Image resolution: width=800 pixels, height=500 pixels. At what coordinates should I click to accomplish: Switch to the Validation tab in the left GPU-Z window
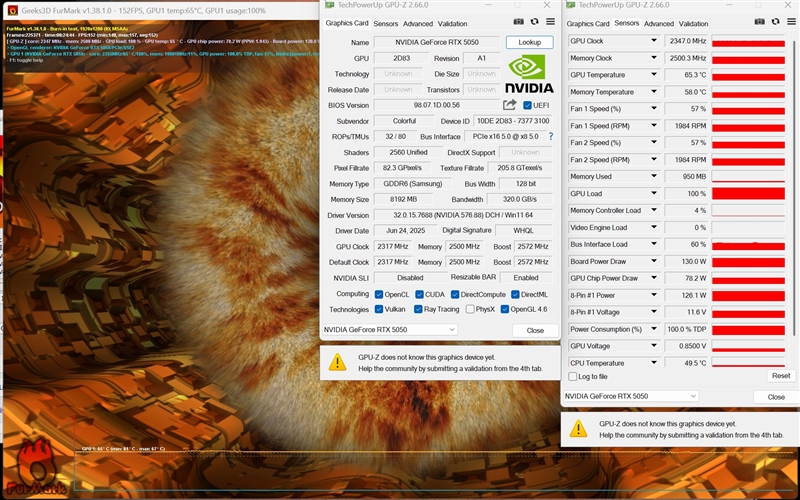[x=452, y=23]
